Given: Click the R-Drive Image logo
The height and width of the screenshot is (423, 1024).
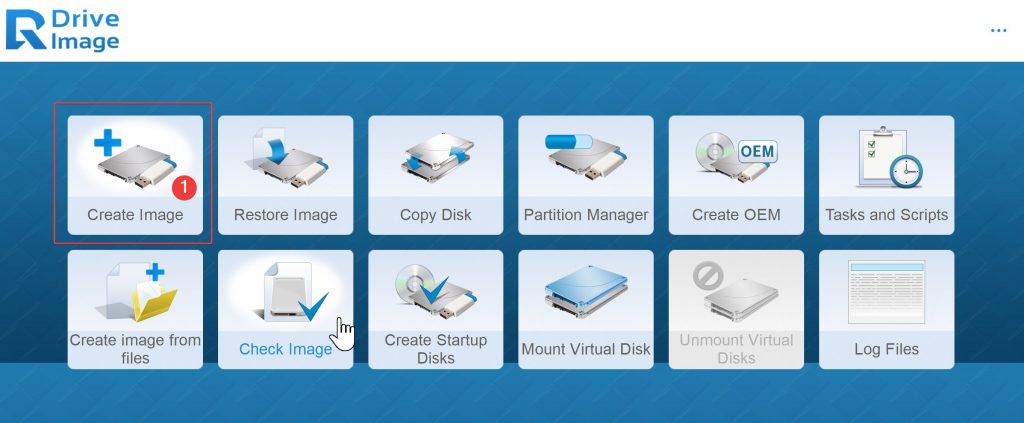Looking at the screenshot, I should (63, 30).
